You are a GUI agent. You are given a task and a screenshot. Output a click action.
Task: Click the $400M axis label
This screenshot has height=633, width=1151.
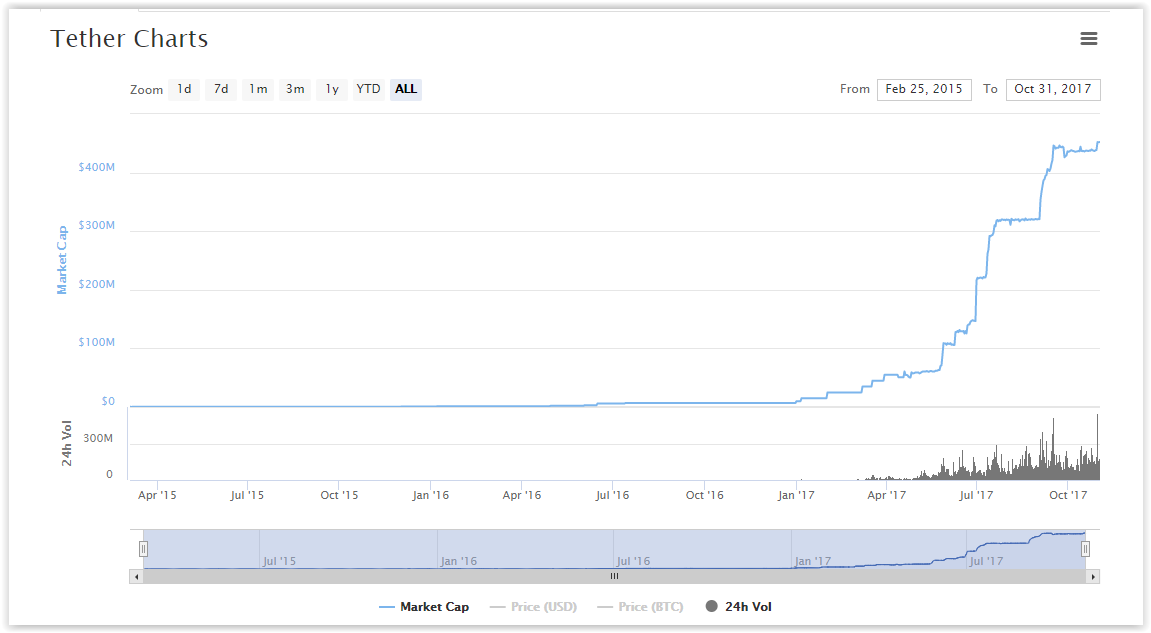click(97, 167)
